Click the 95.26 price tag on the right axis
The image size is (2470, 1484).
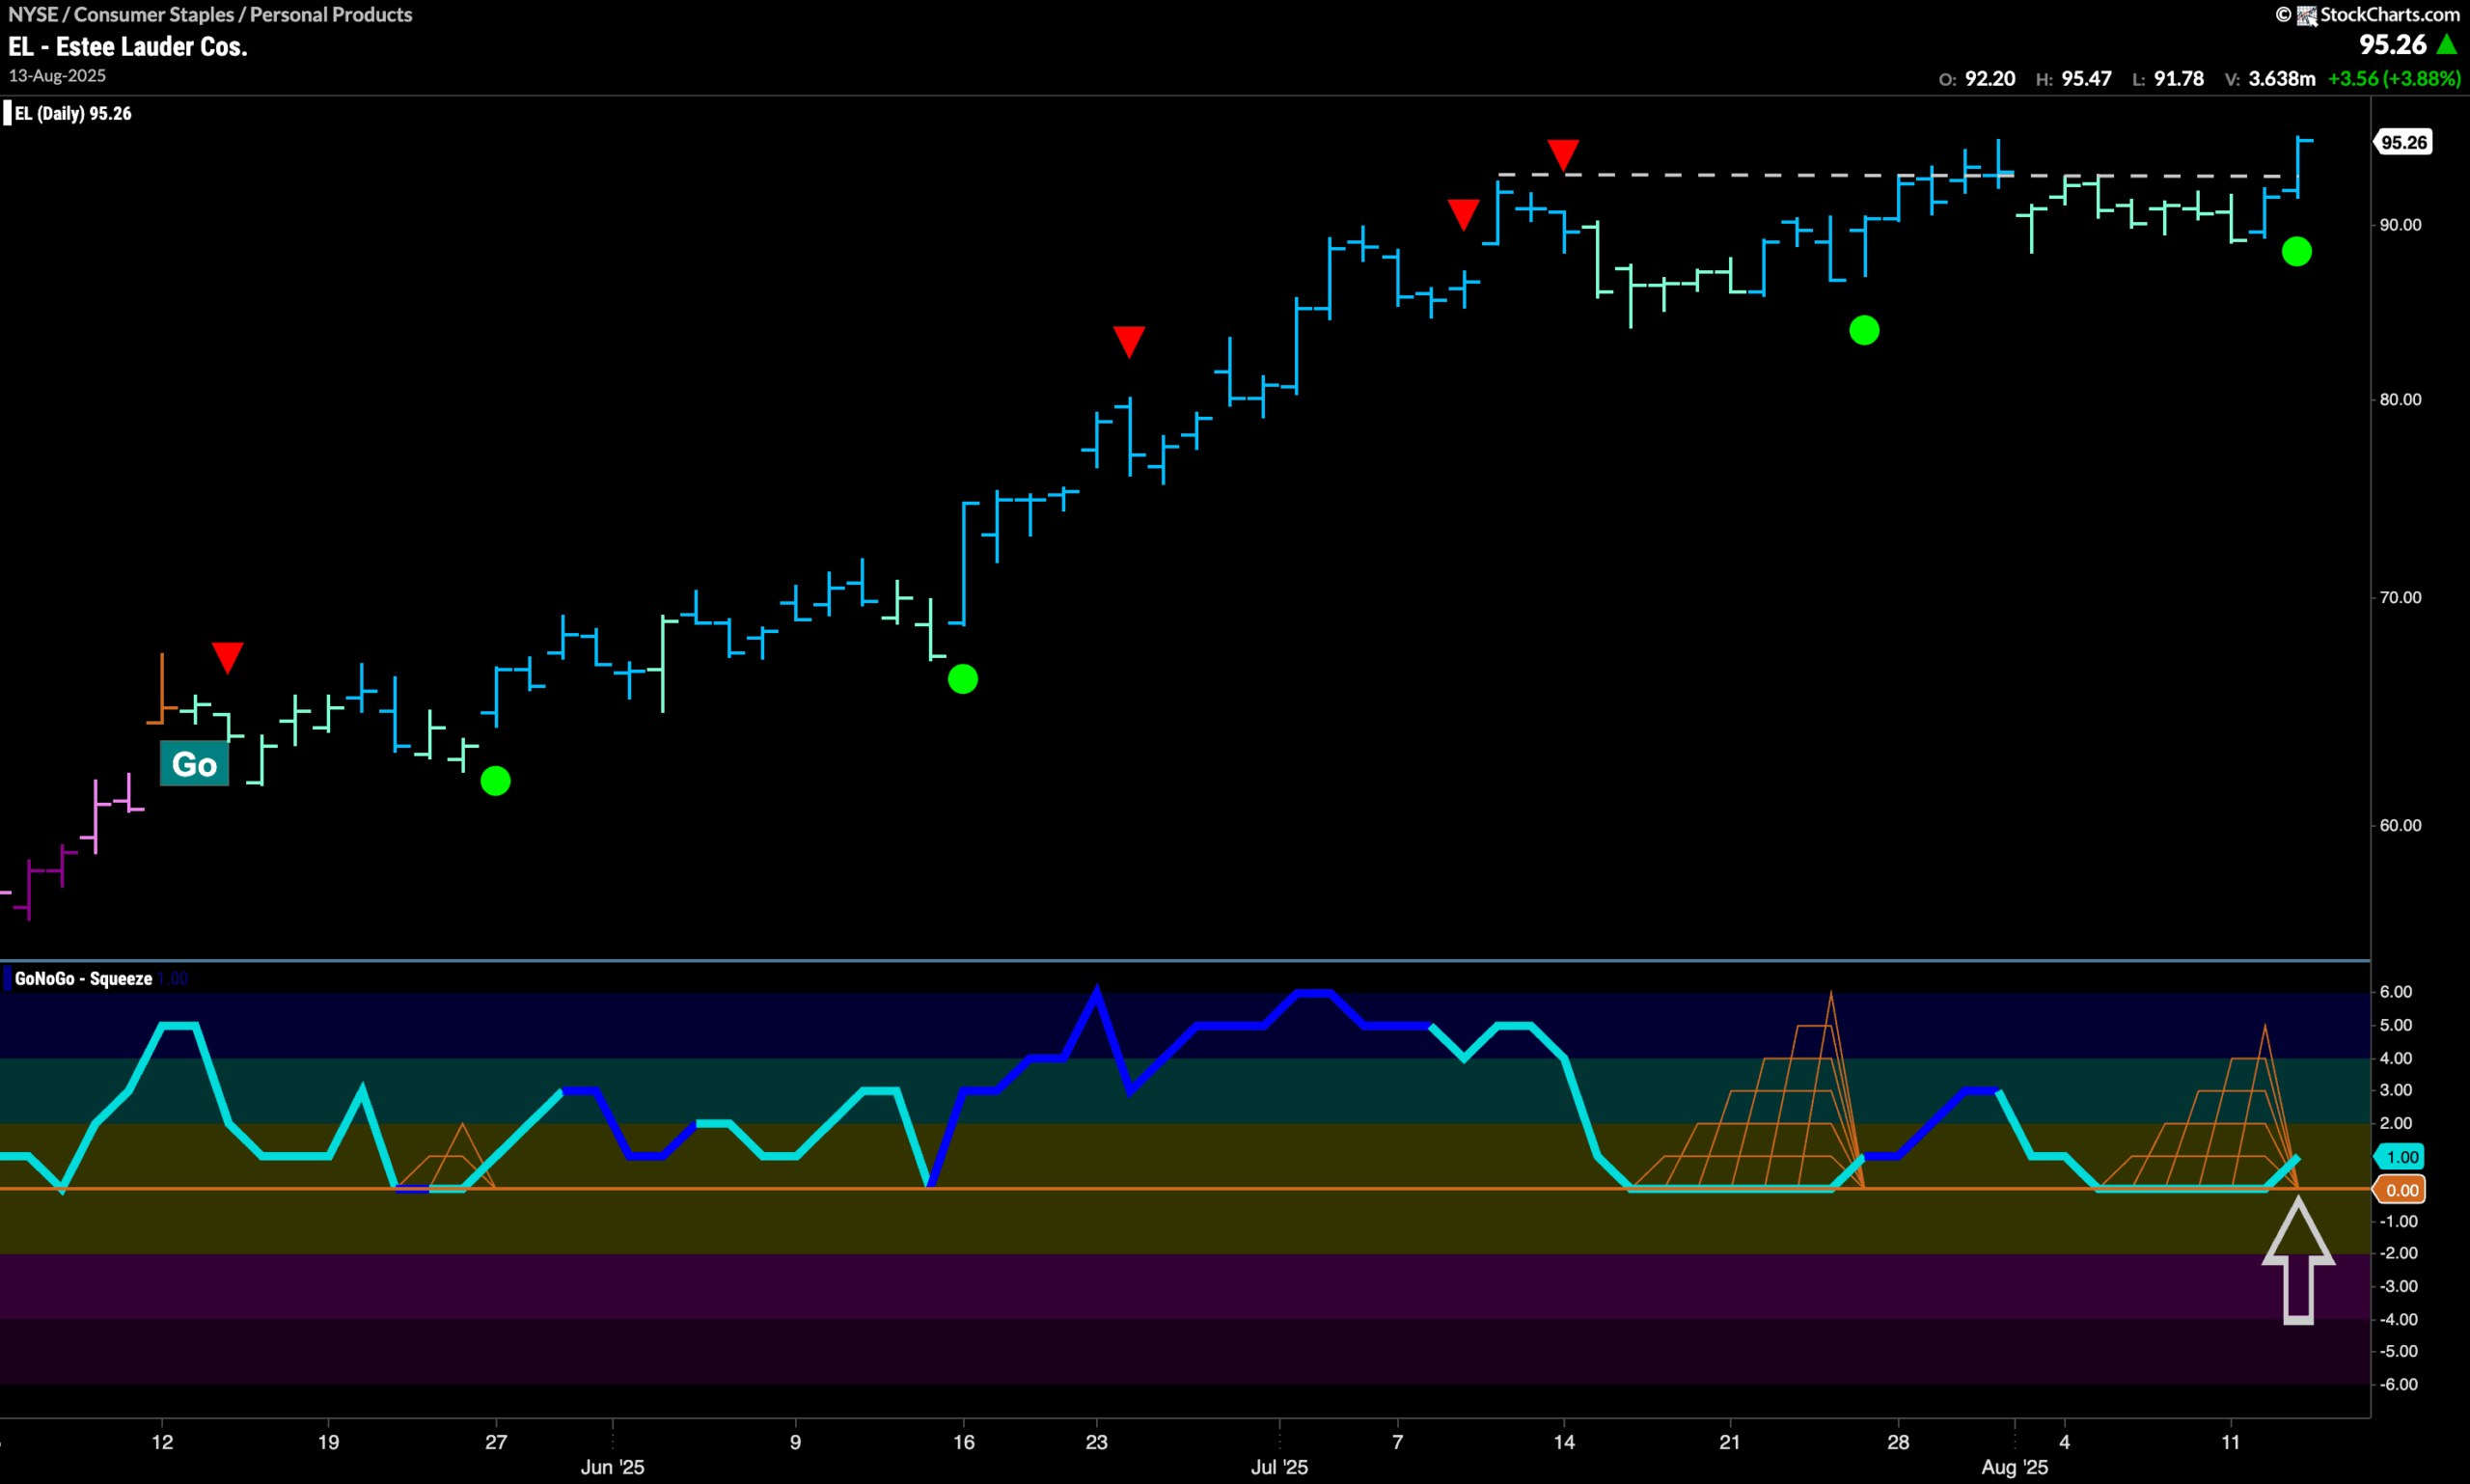pos(2405,141)
